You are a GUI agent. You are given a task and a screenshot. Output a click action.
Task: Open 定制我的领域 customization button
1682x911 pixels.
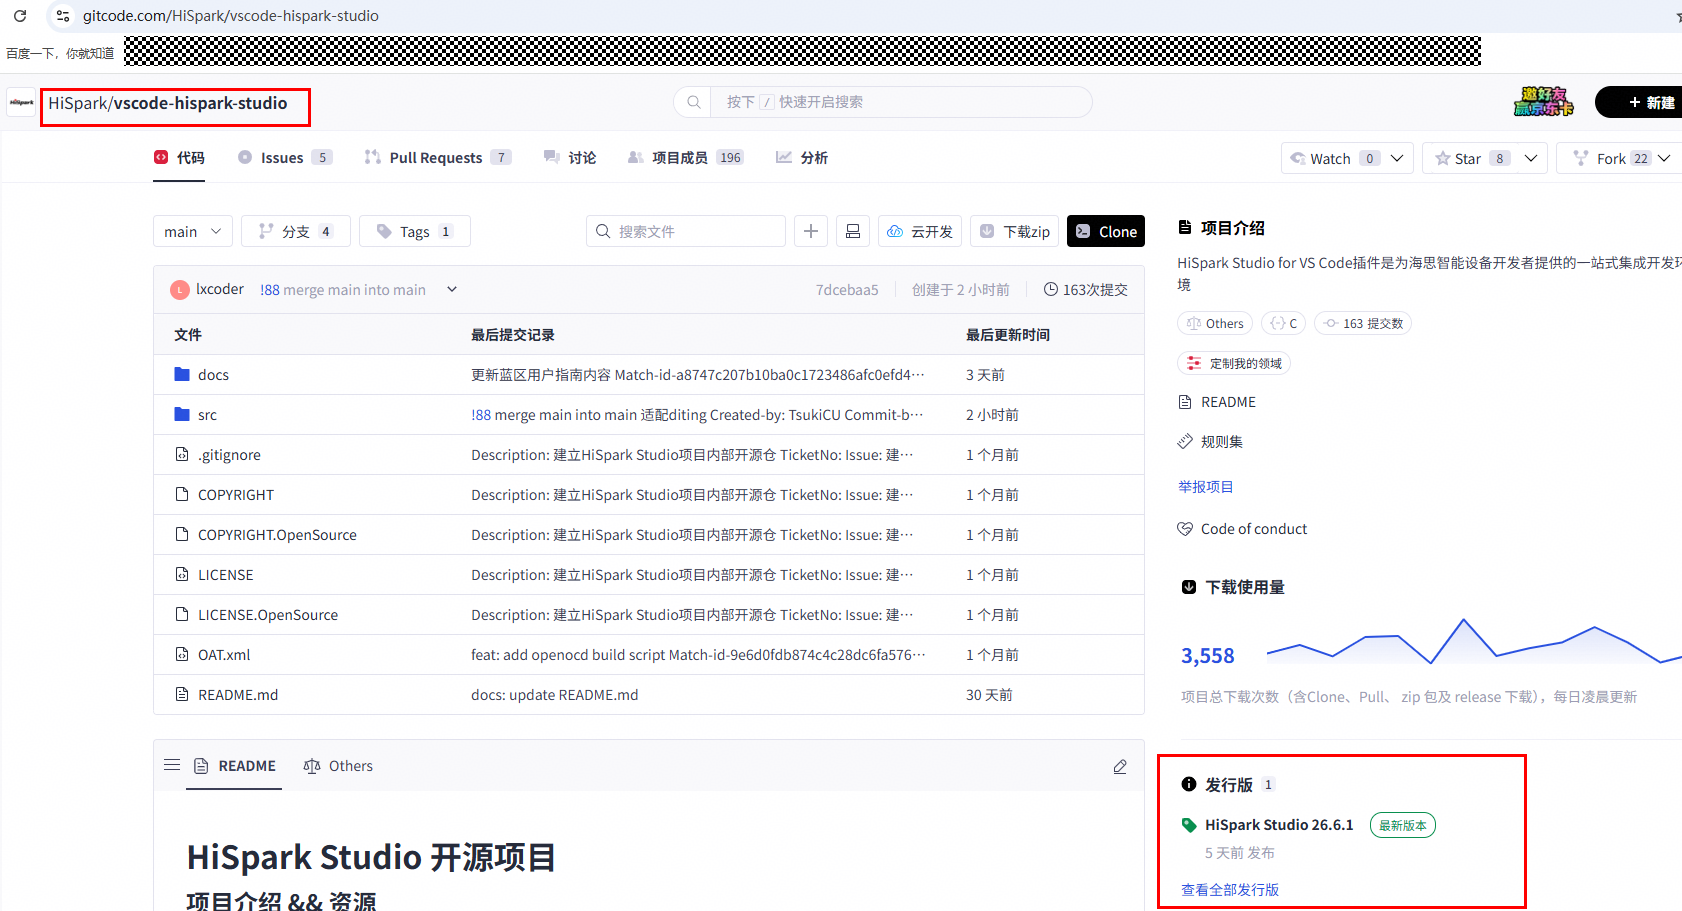click(x=1234, y=363)
